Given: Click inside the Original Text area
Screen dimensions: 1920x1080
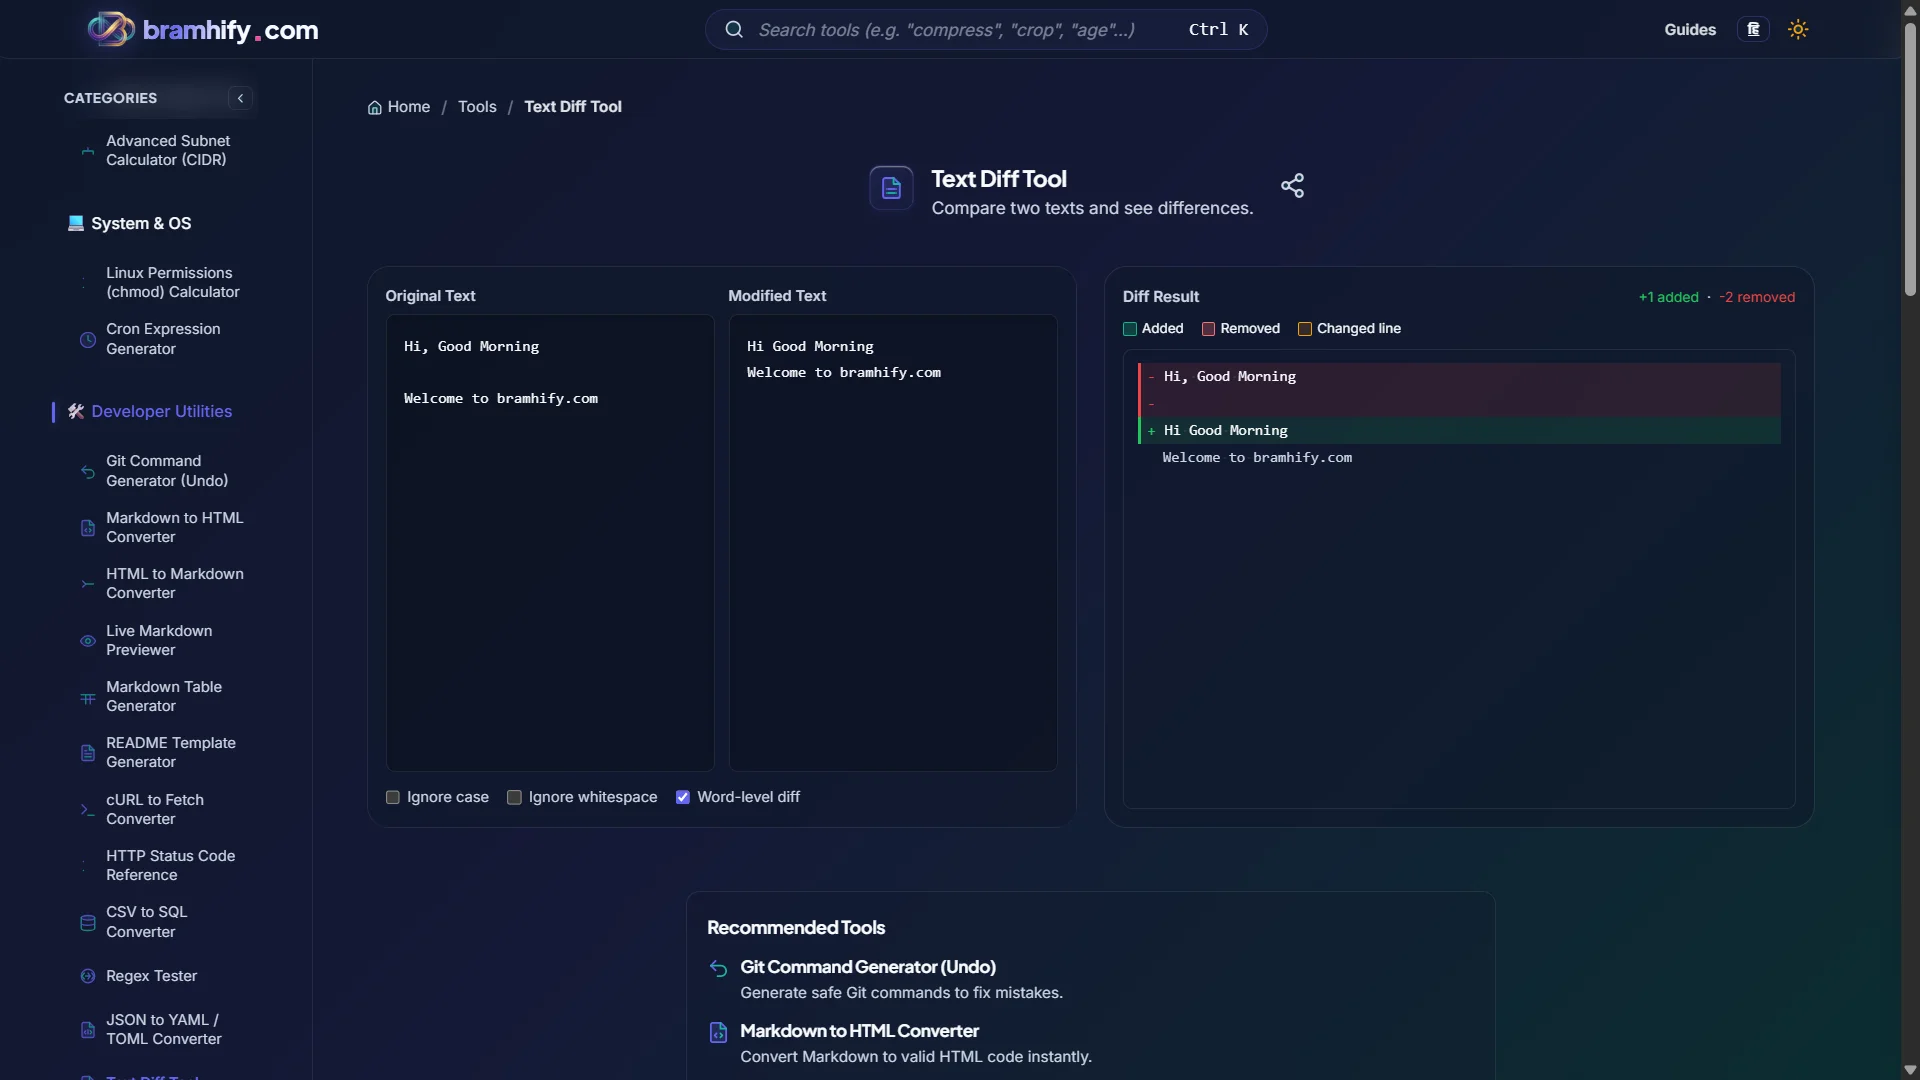Looking at the screenshot, I should [550, 543].
